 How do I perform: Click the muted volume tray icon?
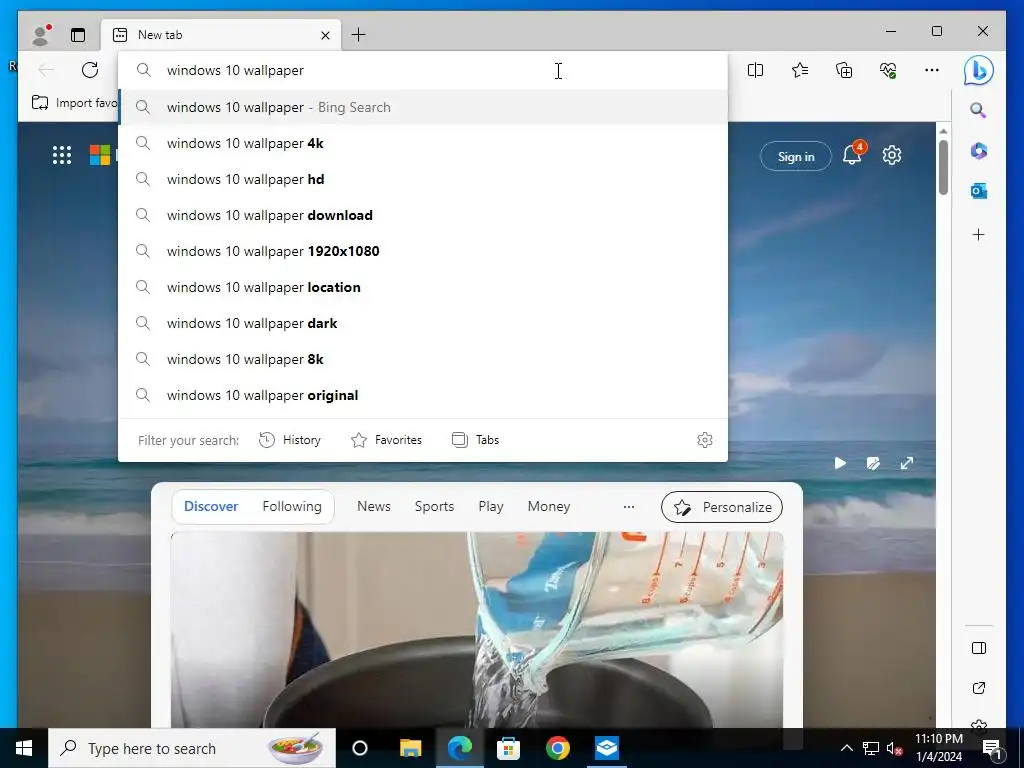click(894, 748)
